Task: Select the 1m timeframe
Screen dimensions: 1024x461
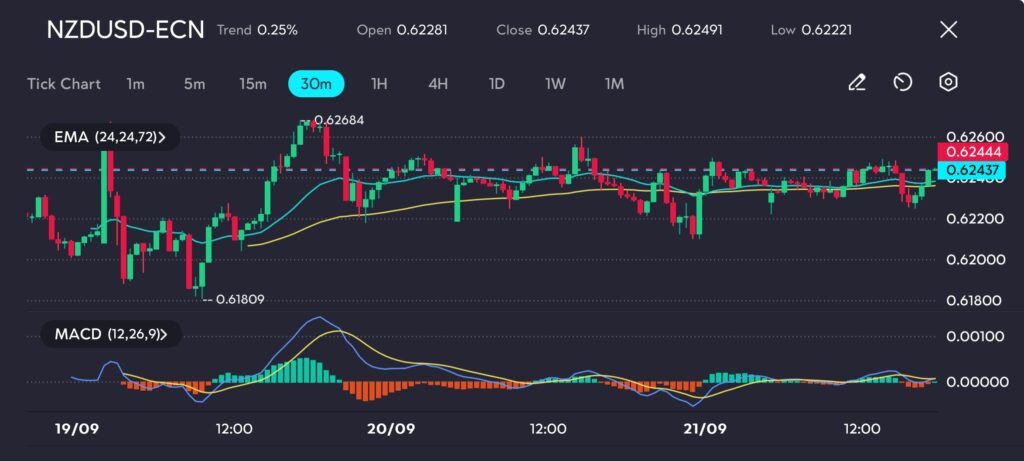Action: point(135,84)
